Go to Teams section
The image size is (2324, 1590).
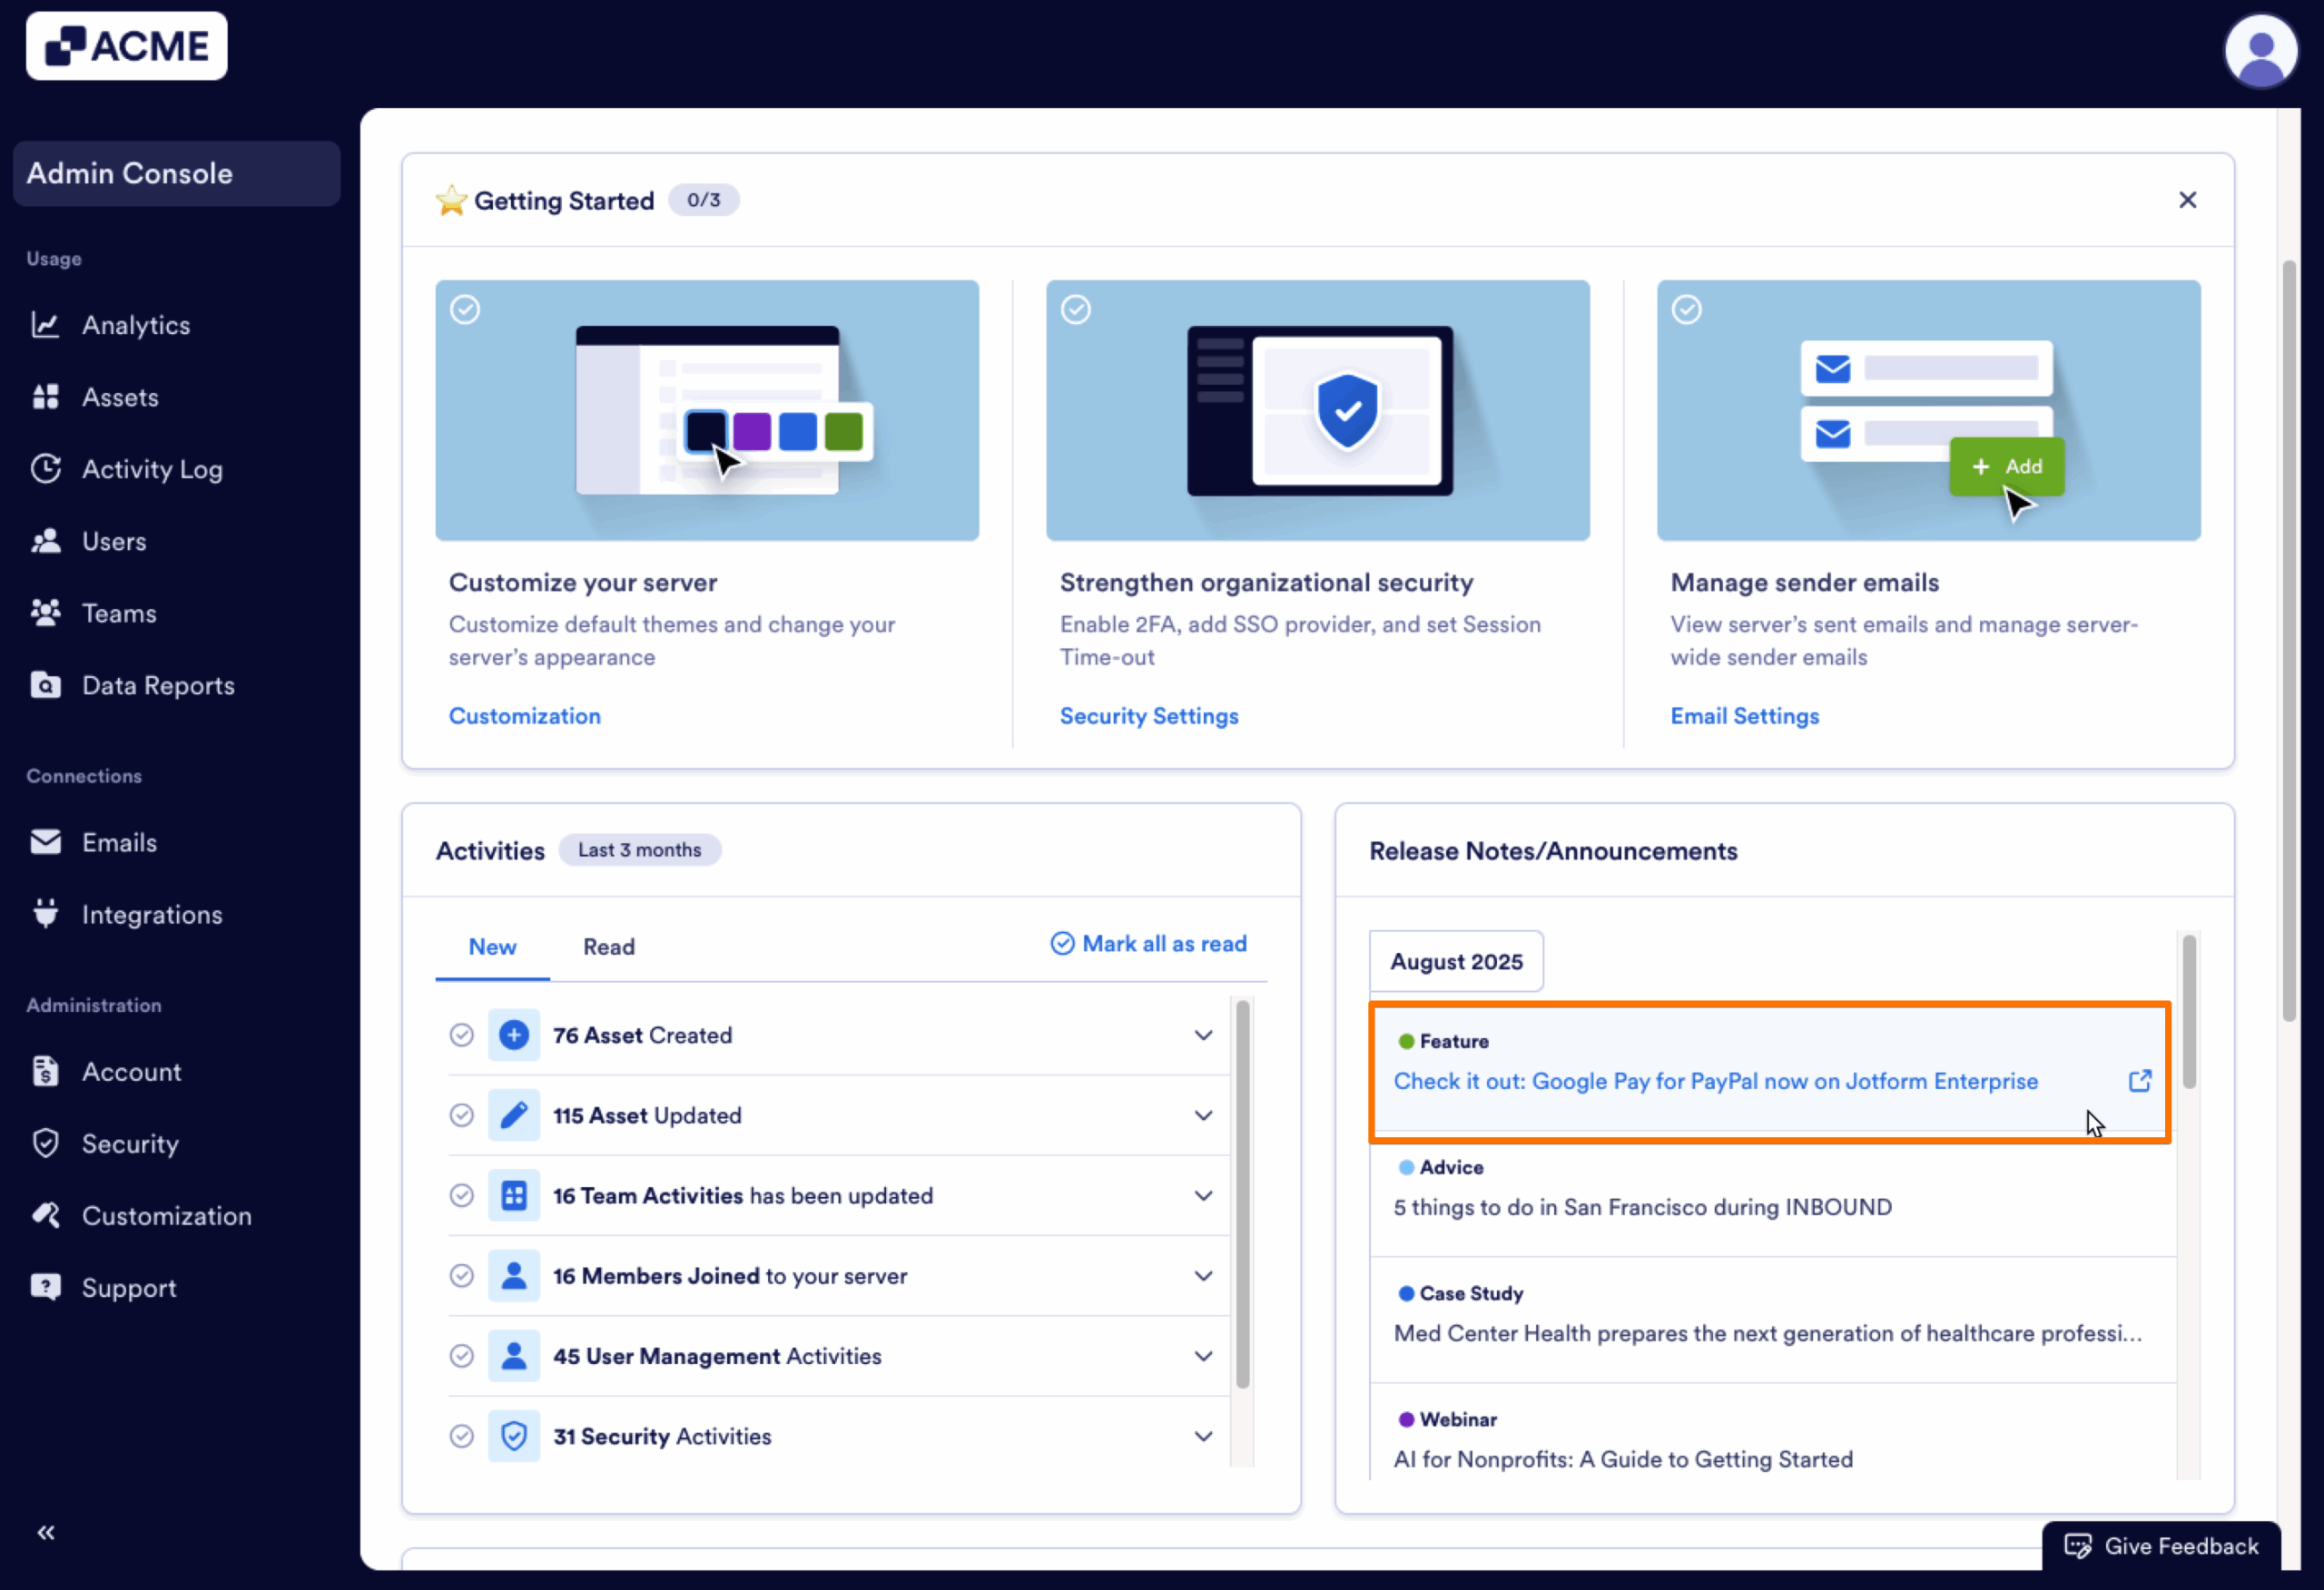tap(118, 613)
